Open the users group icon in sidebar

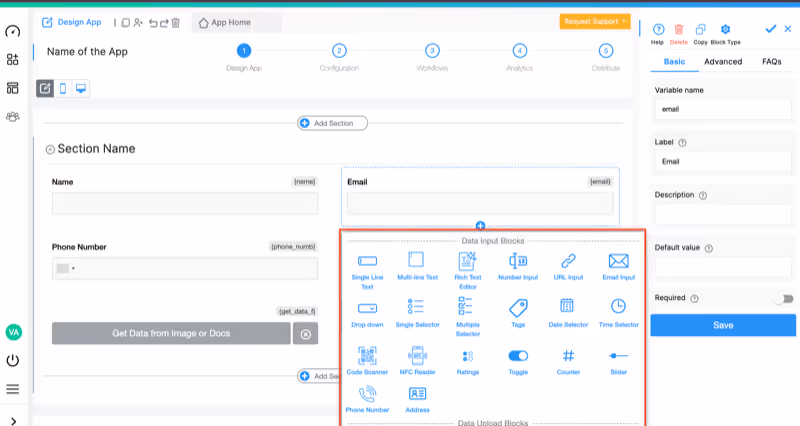point(13,117)
